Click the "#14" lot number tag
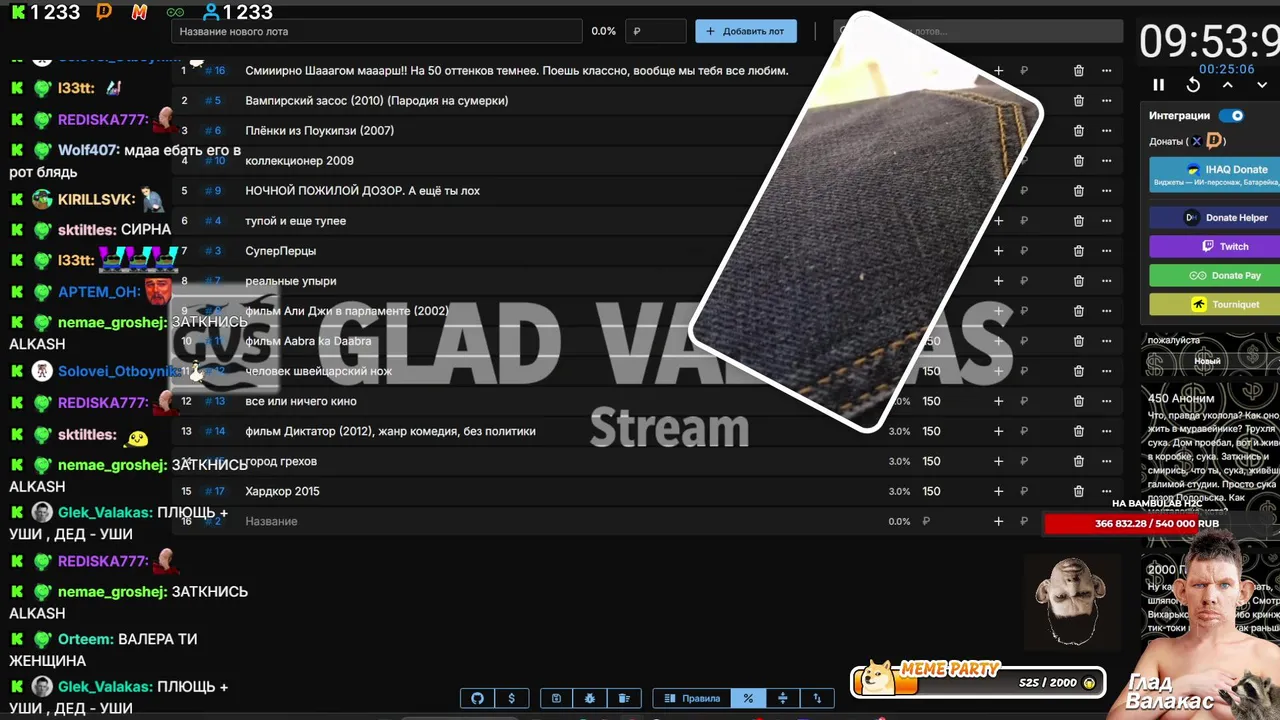The width and height of the screenshot is (1280, 720). click(x=215, y=431)
